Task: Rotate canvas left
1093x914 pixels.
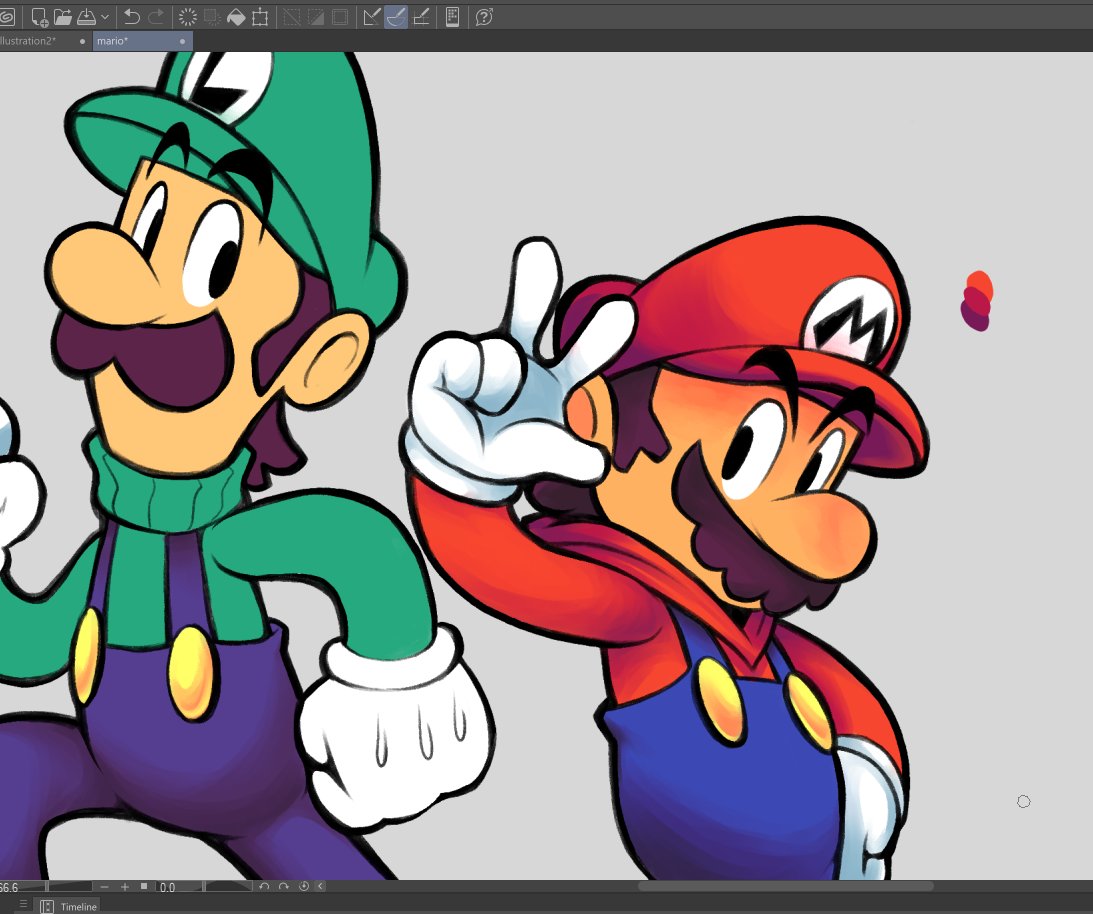Action: [x=264, y=887]
